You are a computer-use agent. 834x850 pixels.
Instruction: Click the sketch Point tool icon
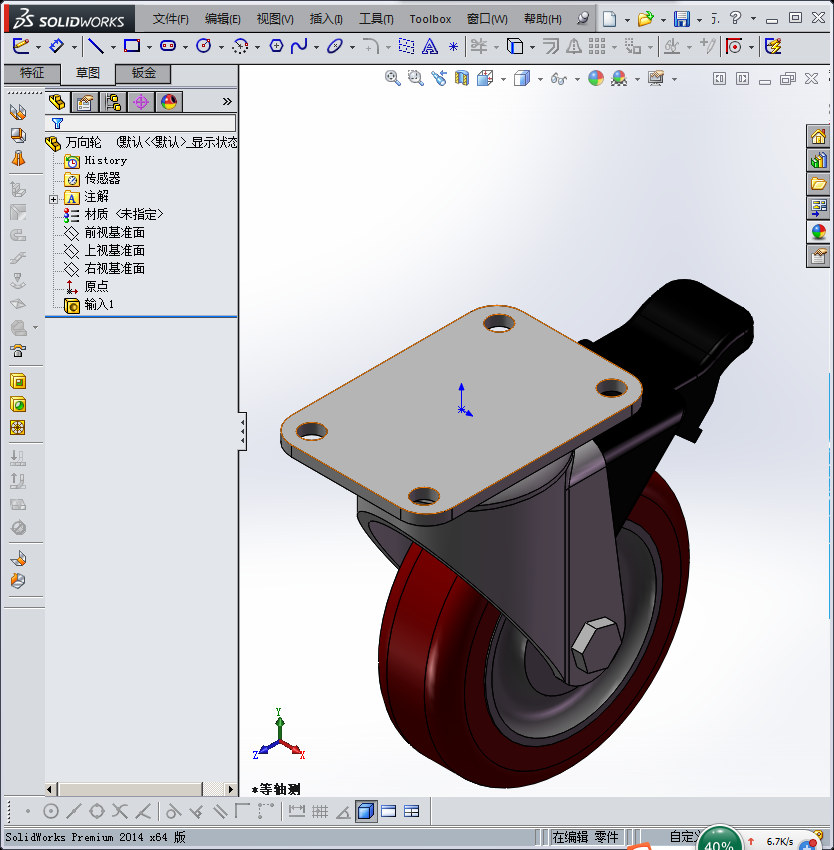pyautogui.click(x=453, y=47)
